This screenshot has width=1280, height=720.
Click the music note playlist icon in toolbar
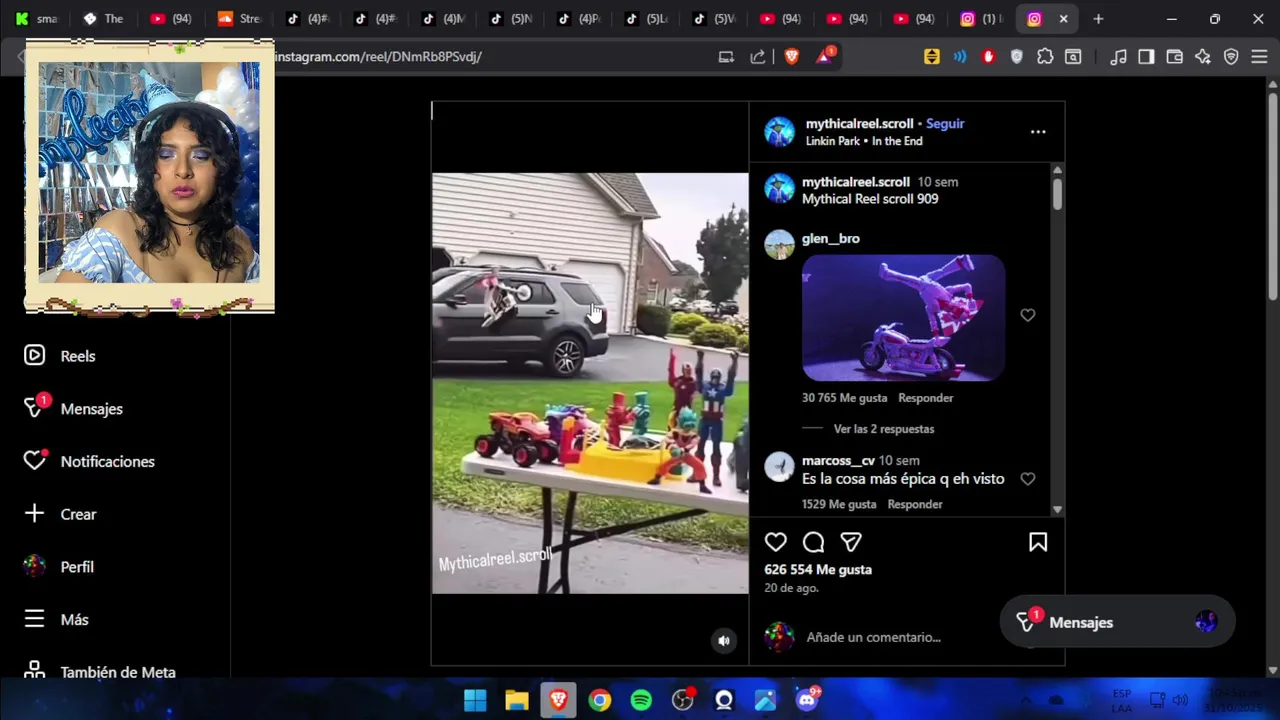1119,57
